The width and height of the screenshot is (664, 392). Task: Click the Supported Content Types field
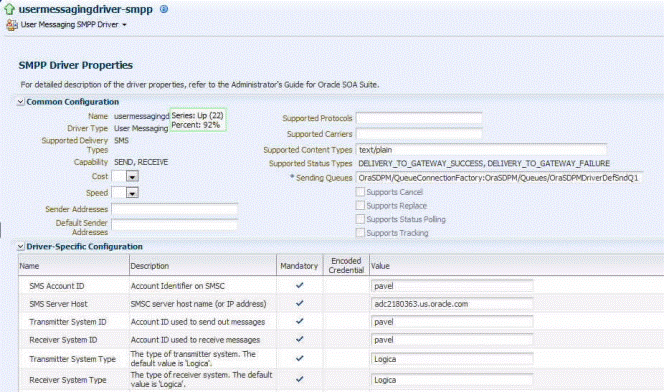coord(481,150)
